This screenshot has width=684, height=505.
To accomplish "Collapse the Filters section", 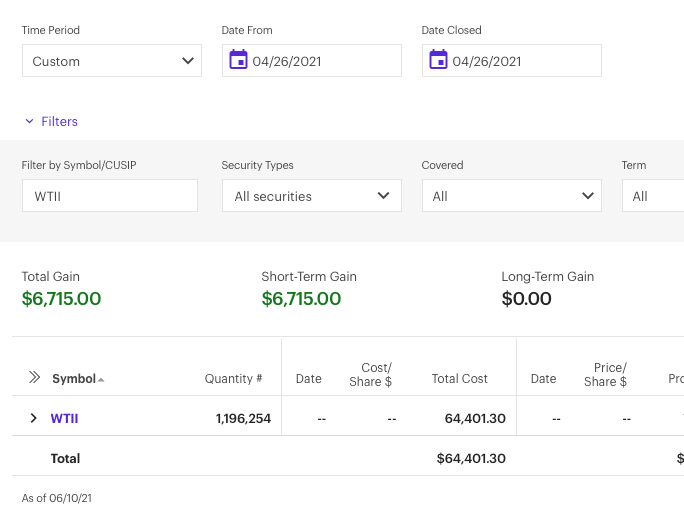I will (x=51, y=121).
